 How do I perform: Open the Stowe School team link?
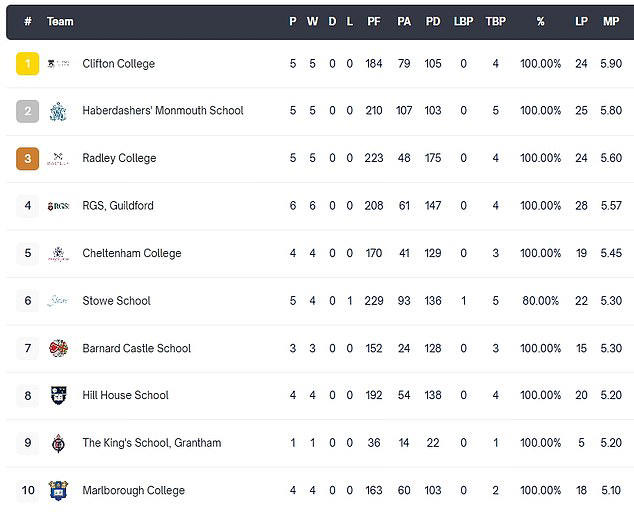click(x=116, y=301)
